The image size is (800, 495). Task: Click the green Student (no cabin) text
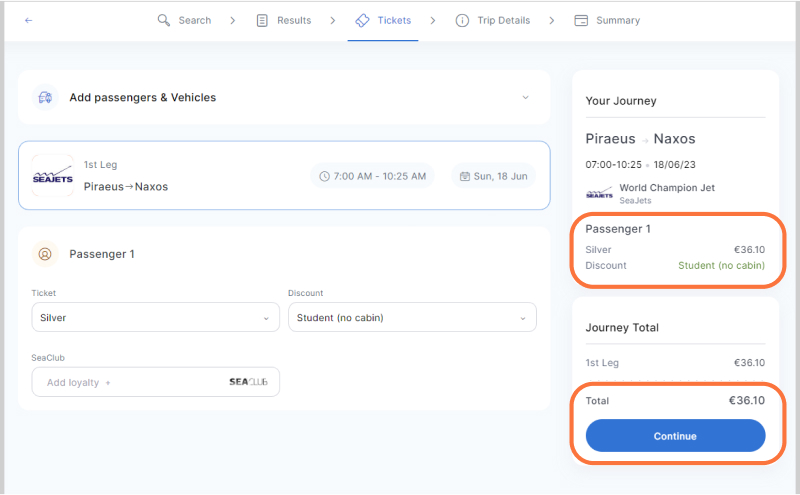tap(721, 265)
